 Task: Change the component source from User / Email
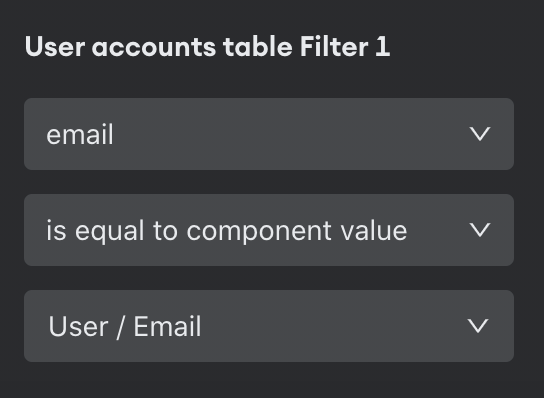point(269,326)
